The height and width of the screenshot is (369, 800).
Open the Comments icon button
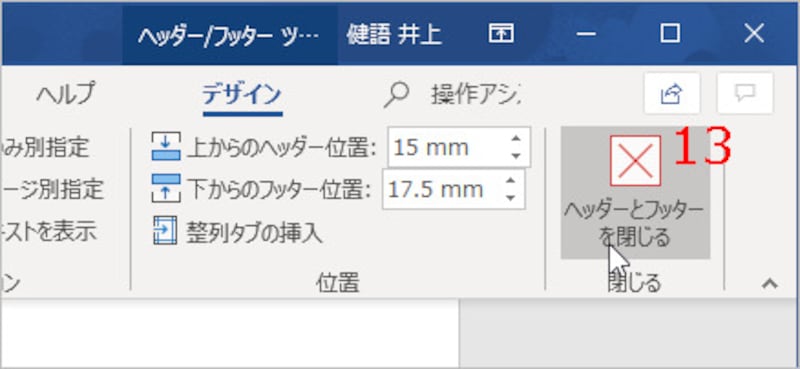point(745,94)
